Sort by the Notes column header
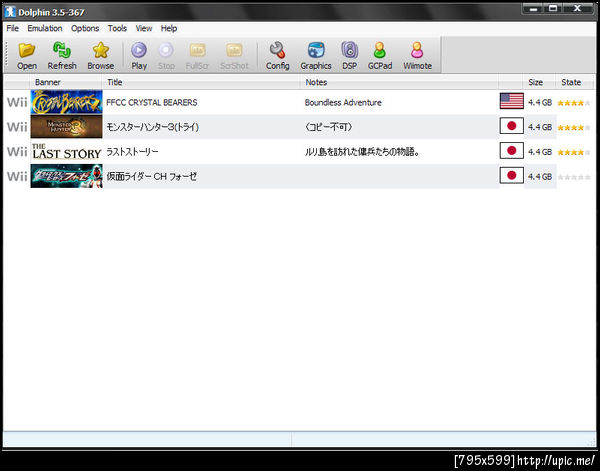The image size is (600, 471). tap(399, 82)
